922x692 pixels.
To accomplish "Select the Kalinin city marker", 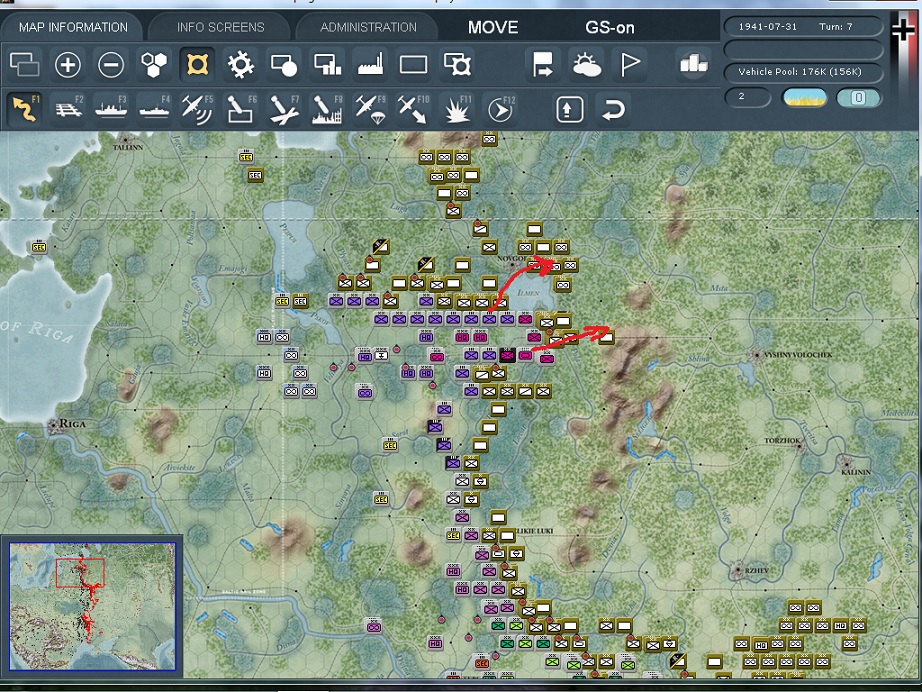I will point(846,462).
